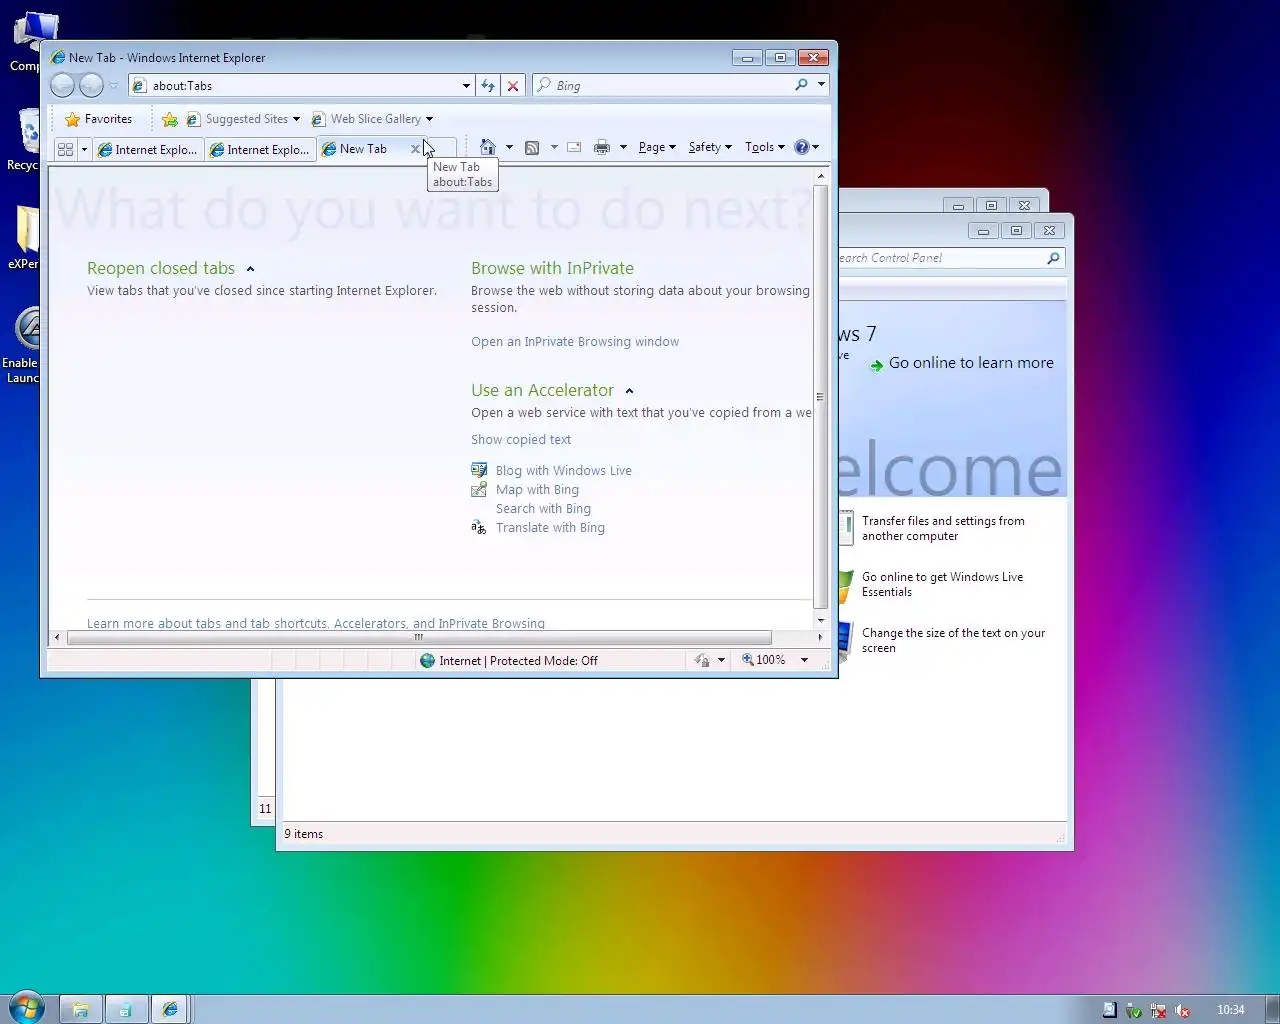The image size is (1280, 1024).
Task: Click the Refresh icon beside the address bar
Action: point(488,86)
